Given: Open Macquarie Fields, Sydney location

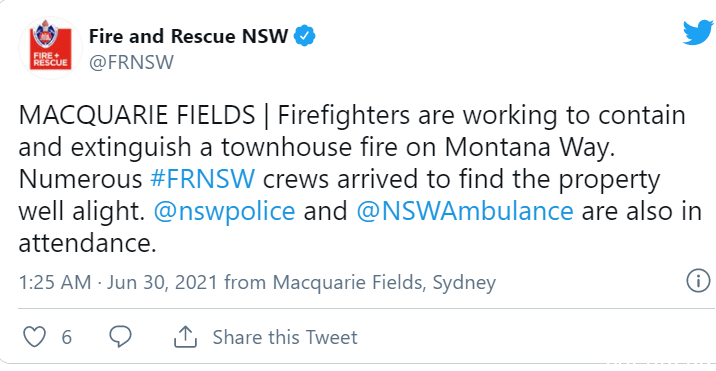Looking at the screenshot, I should (x=384, y=283).
